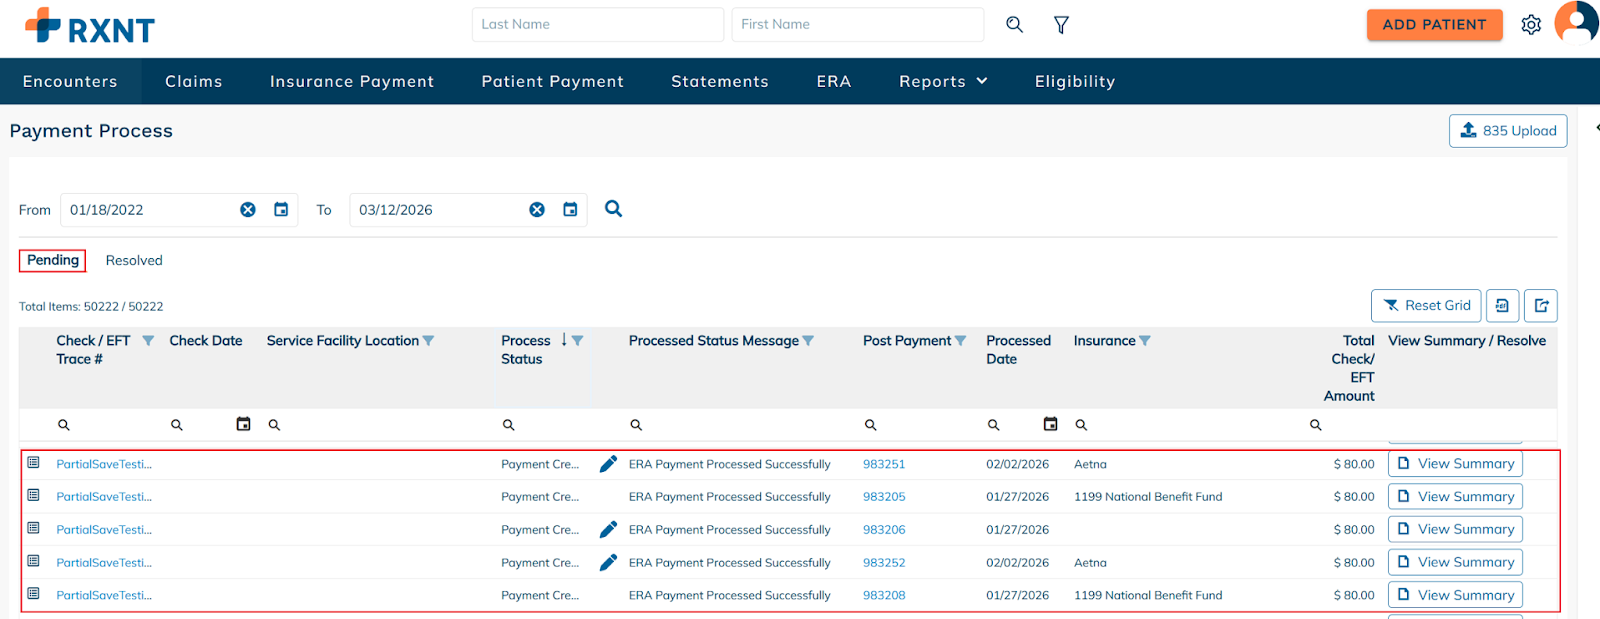
Task: Clear the From date field
Action: [248, 210]
